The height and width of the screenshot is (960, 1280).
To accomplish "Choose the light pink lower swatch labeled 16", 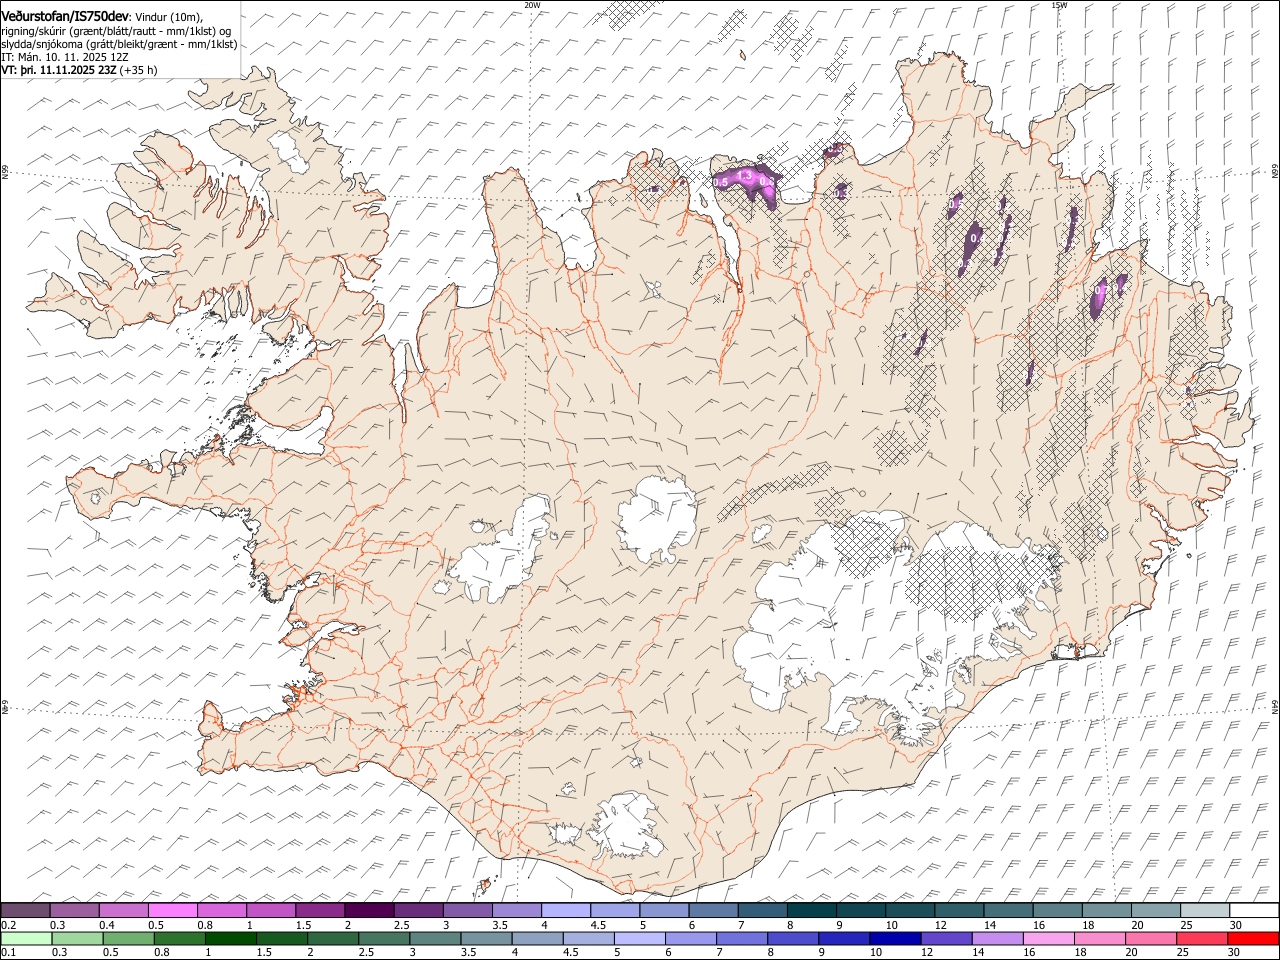I will click(x=1048, y=938).
